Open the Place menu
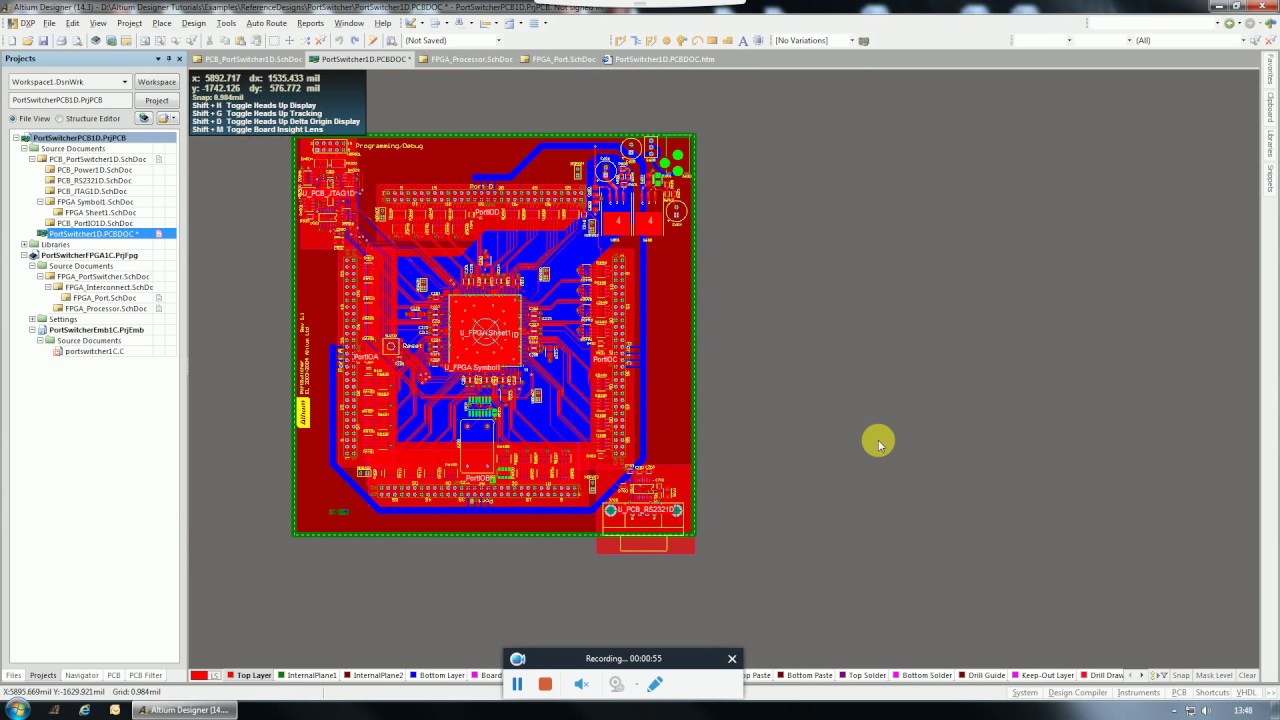Image resolution: width=1280 pixels, height=720 pixels. point(162,23)
